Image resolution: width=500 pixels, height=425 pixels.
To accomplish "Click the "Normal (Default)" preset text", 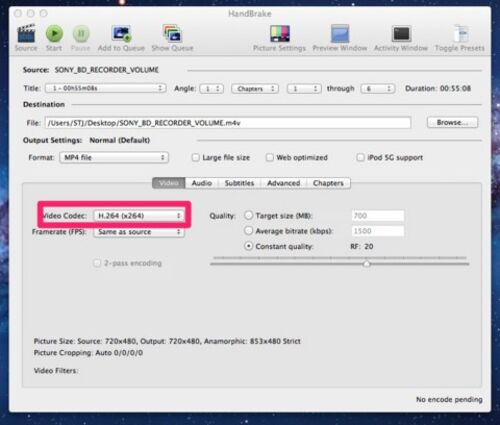I will (120, 140).
